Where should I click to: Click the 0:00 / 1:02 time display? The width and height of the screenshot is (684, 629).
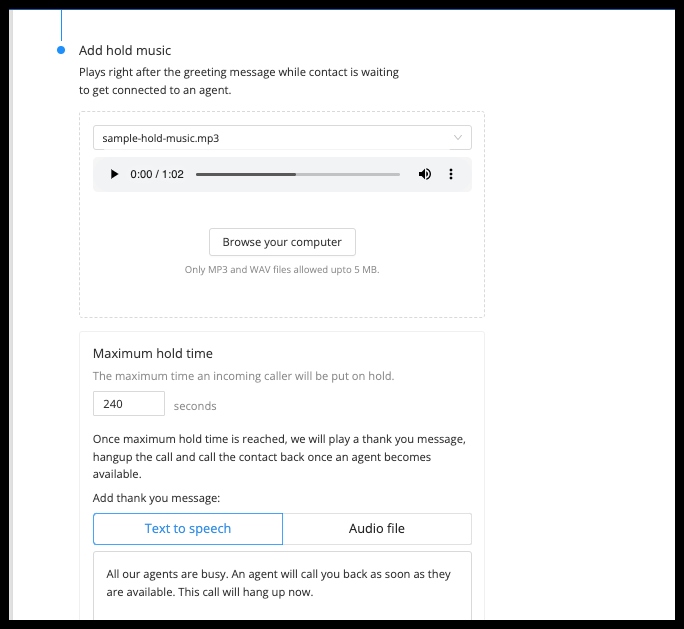pyautogui.click(x=157, y=174)
